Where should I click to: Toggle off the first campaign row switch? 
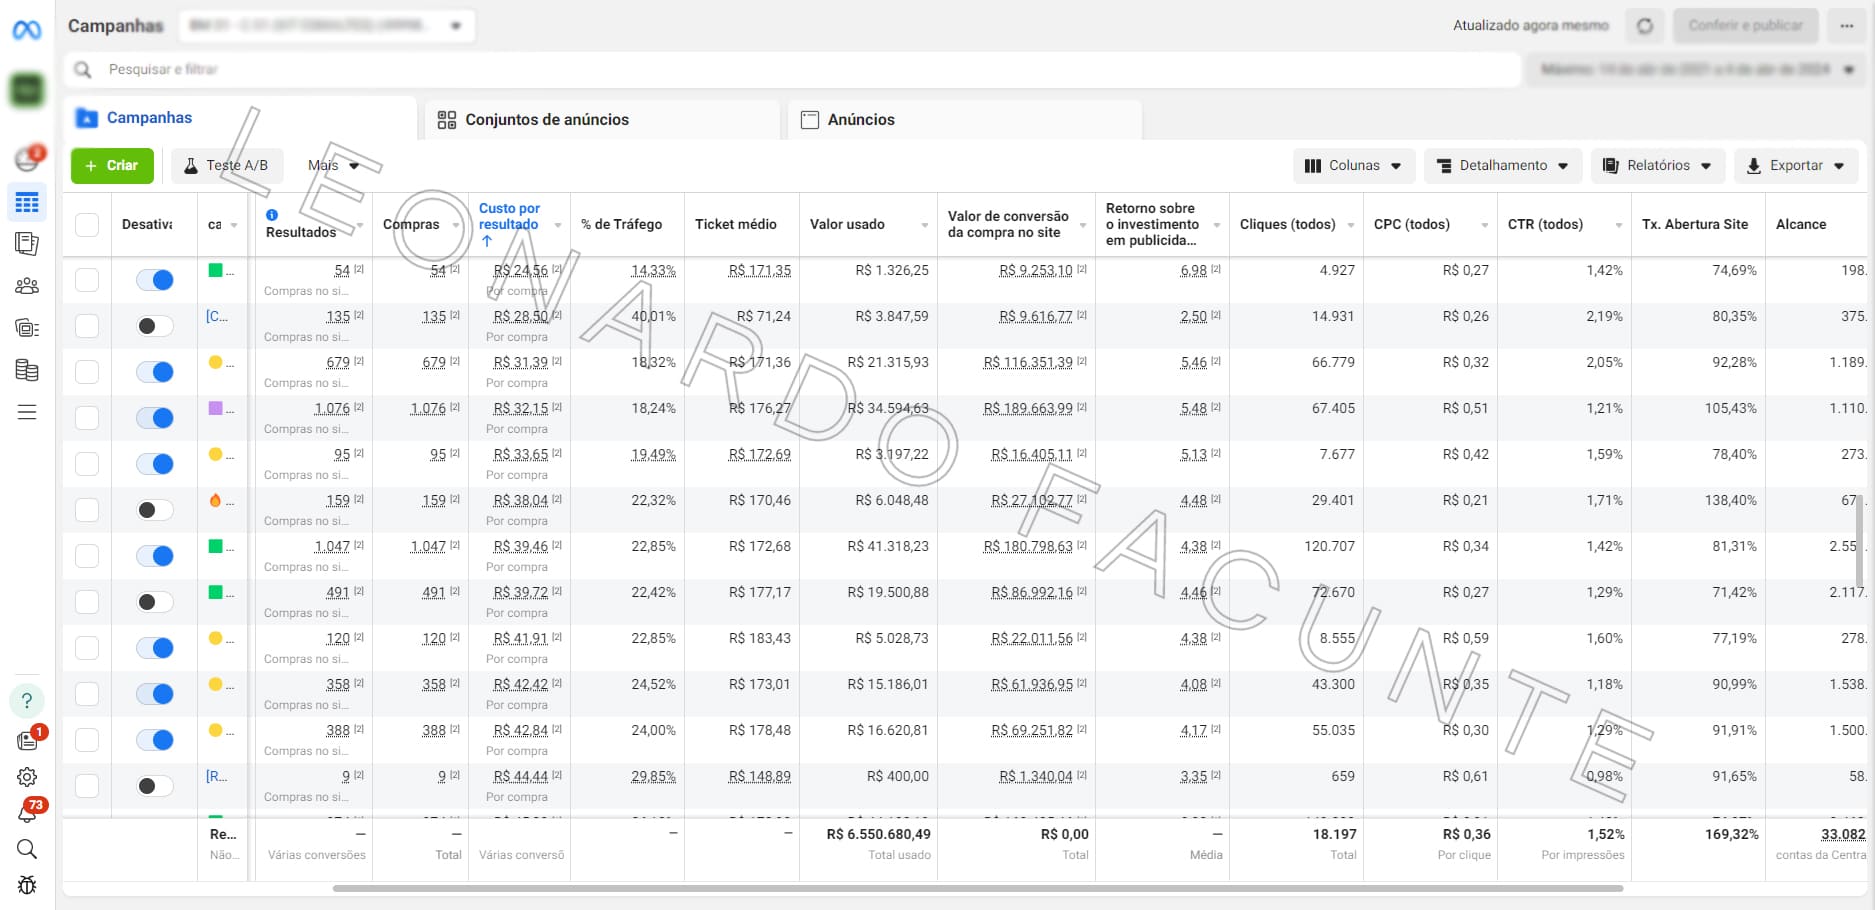[155, 280]
